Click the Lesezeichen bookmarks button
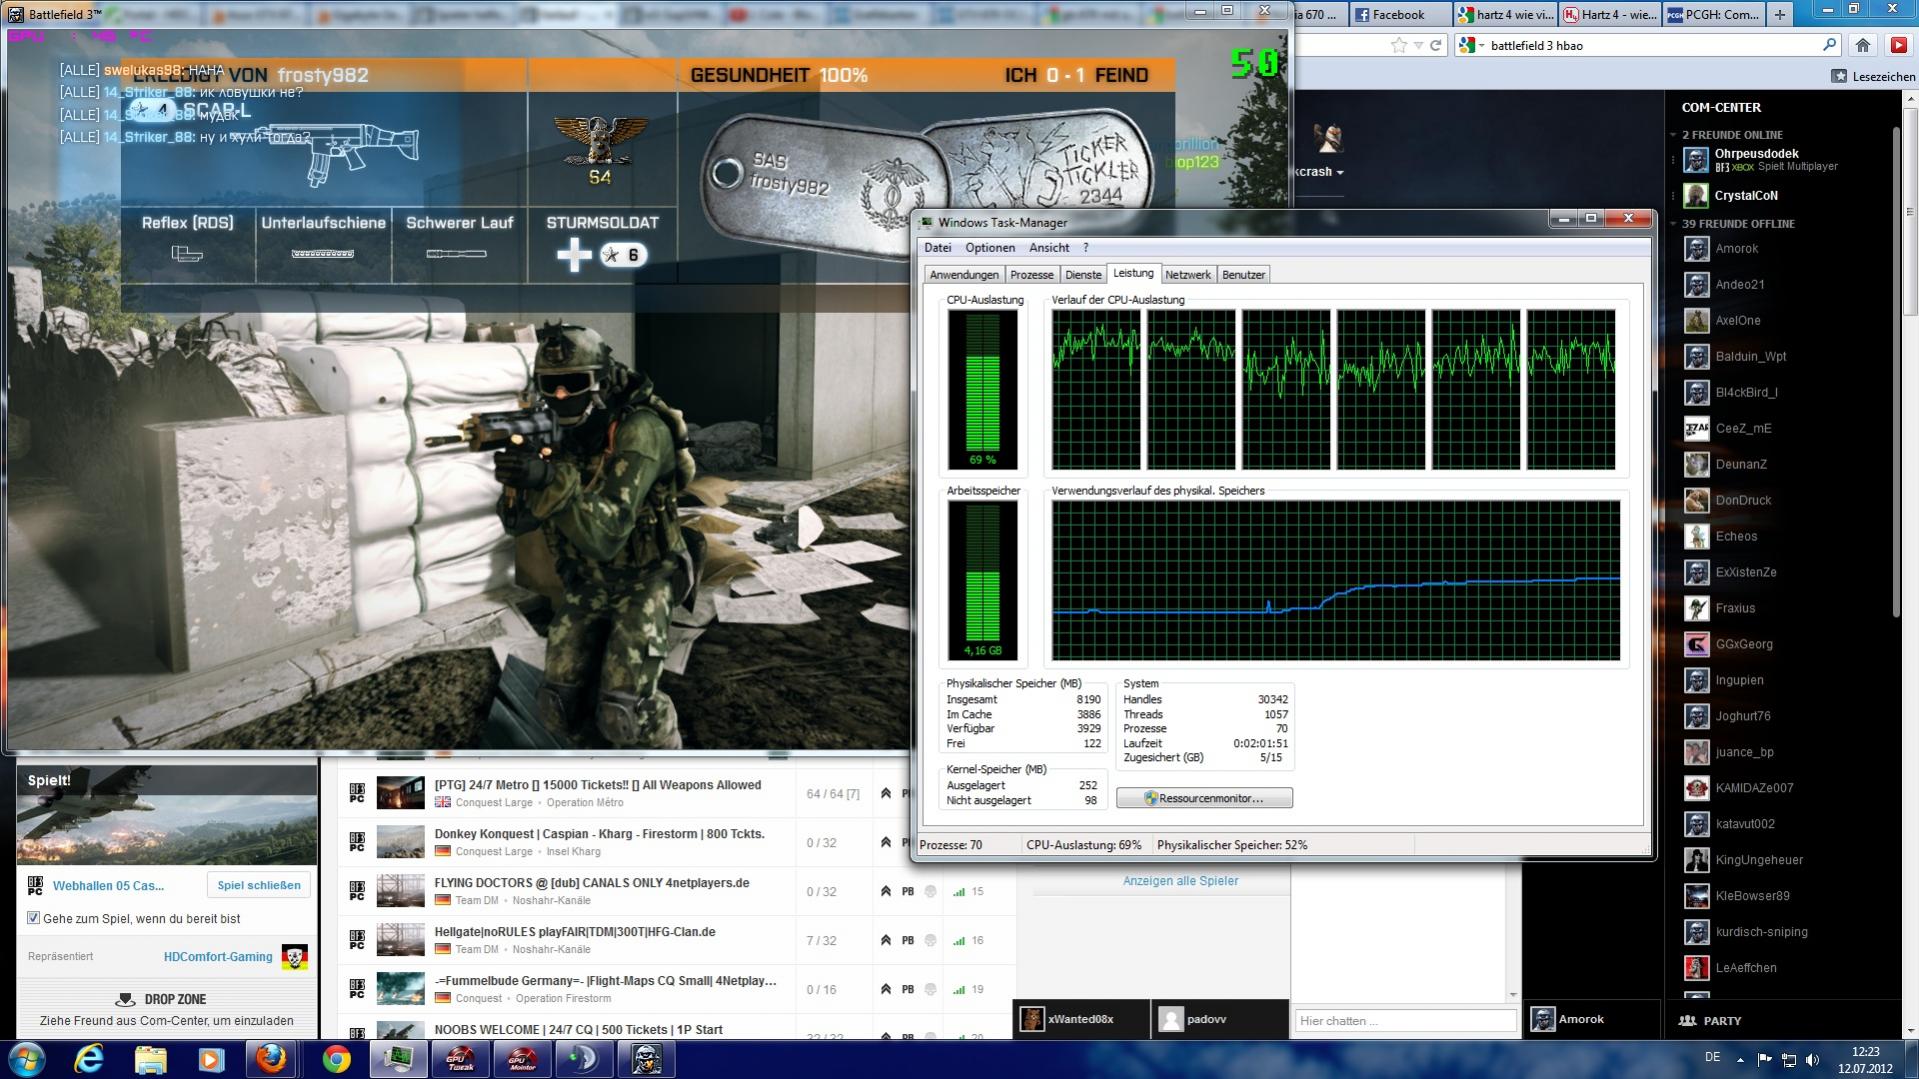Image resolution: width=1919 pixels, height=1079 pixels. pyautogui.click(x=1873, y=76)
